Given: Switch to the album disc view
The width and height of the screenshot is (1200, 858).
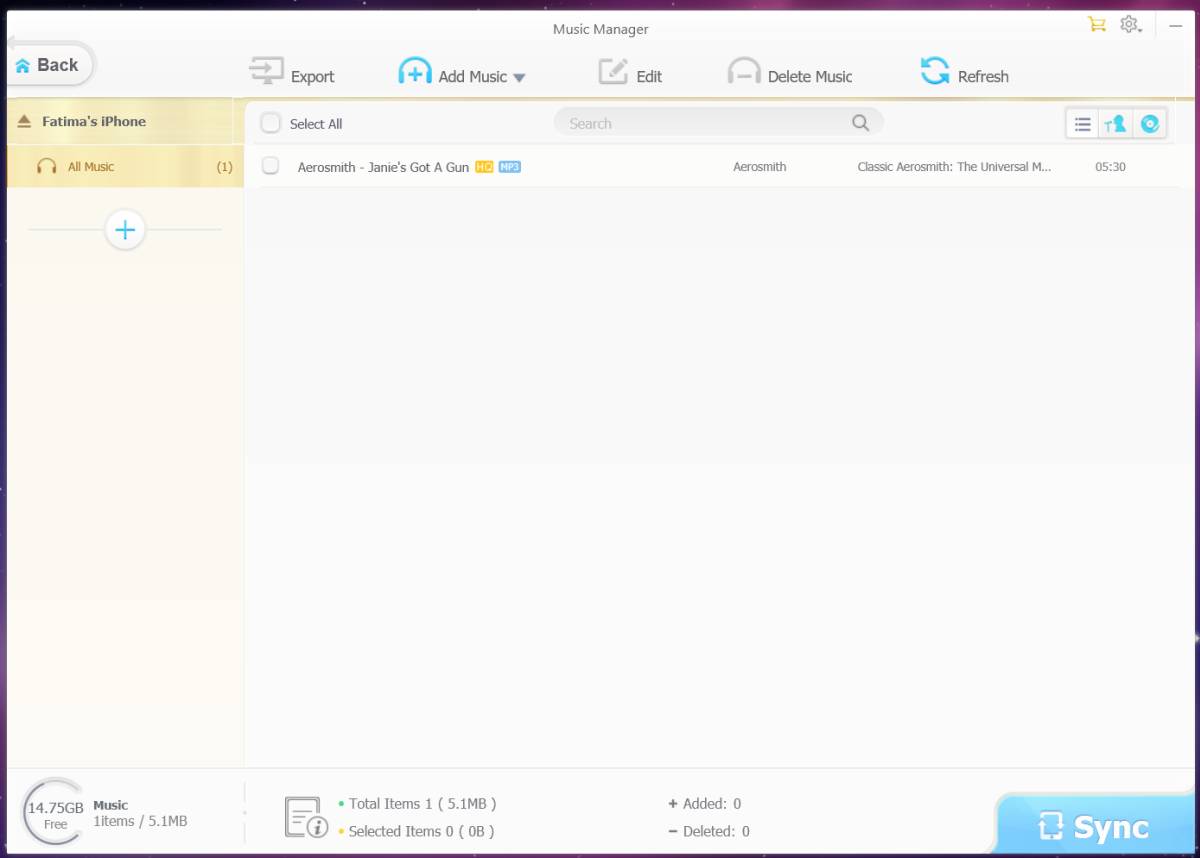Looking at the screenshot, I should (1150, 124).
